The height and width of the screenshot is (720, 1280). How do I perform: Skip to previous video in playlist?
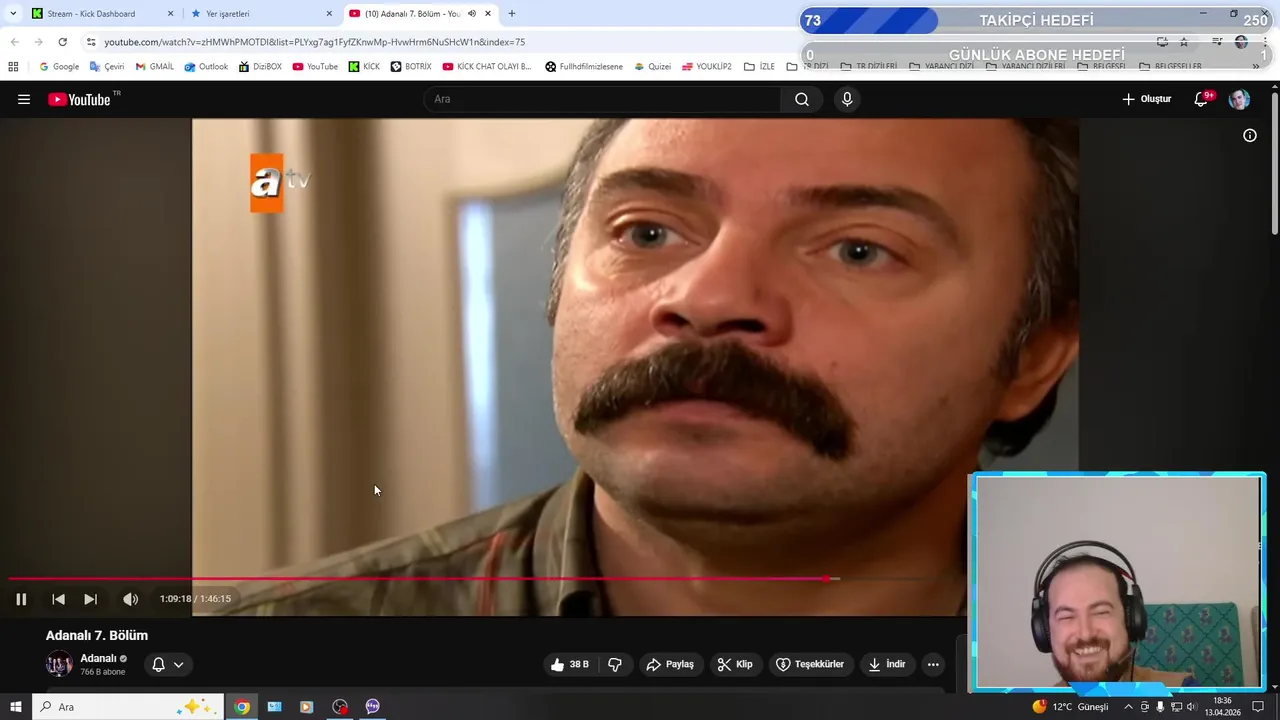[58, 599]
